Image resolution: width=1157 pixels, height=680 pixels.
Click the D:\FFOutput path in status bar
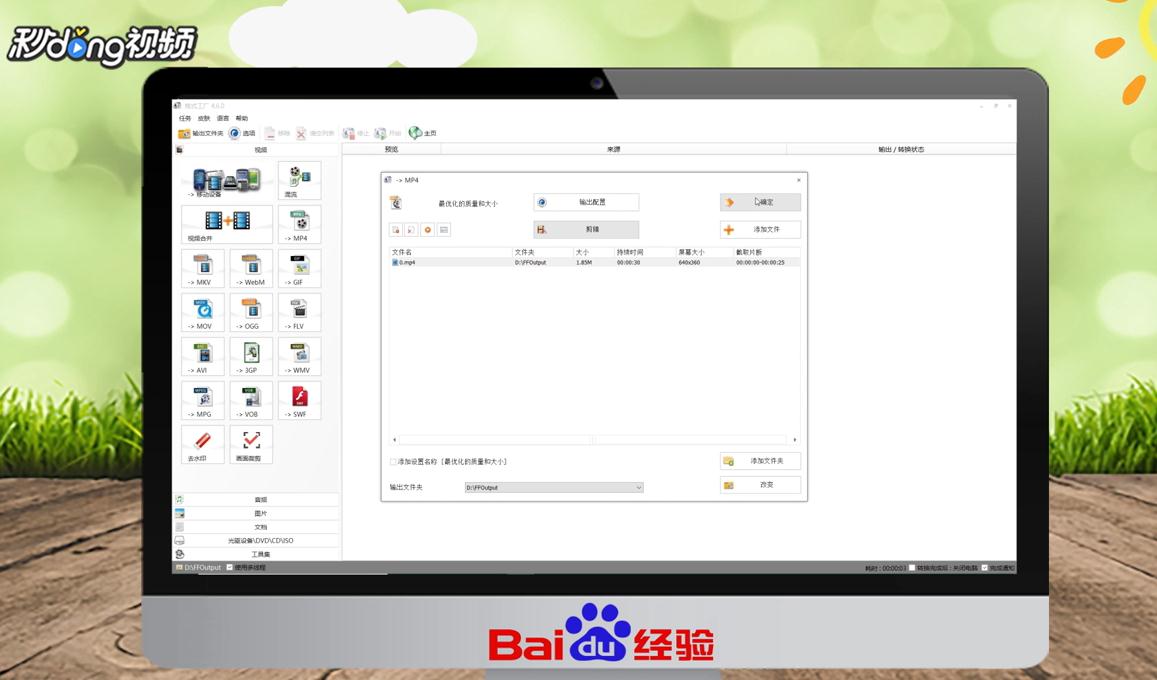coord(202,568)
